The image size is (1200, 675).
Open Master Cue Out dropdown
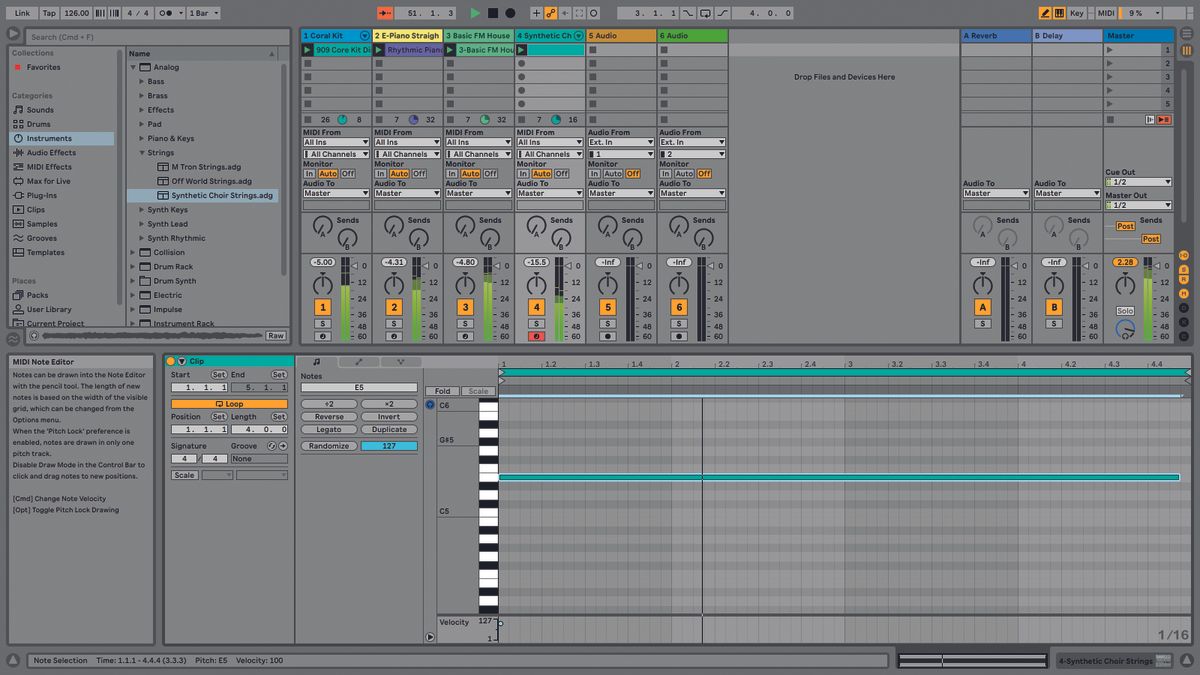tap(1139, 182)
